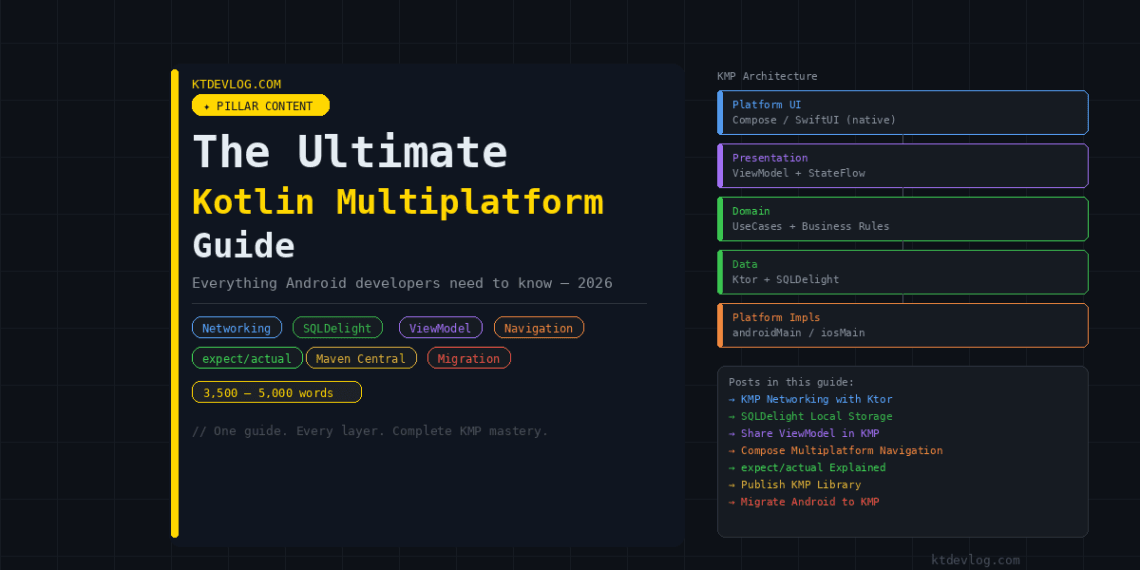Click the 'Guide' title word
Screen dimensions: 1140x570
(x=244, y=245)
